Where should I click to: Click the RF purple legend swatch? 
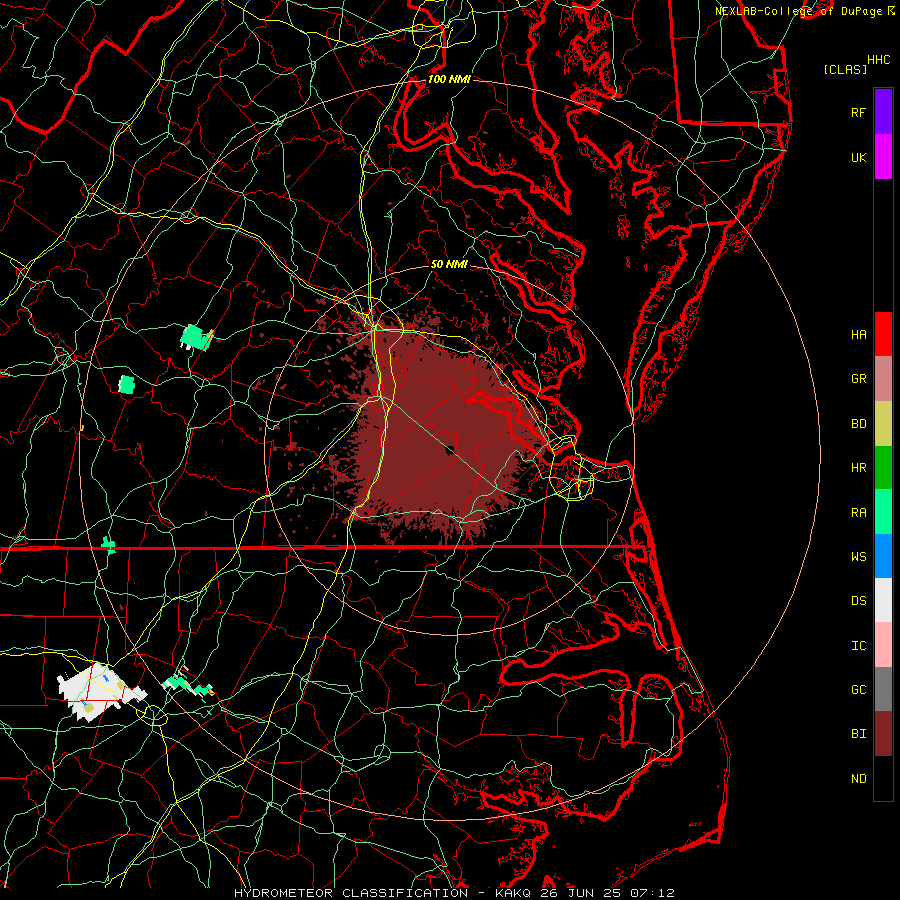pos(883,112)
